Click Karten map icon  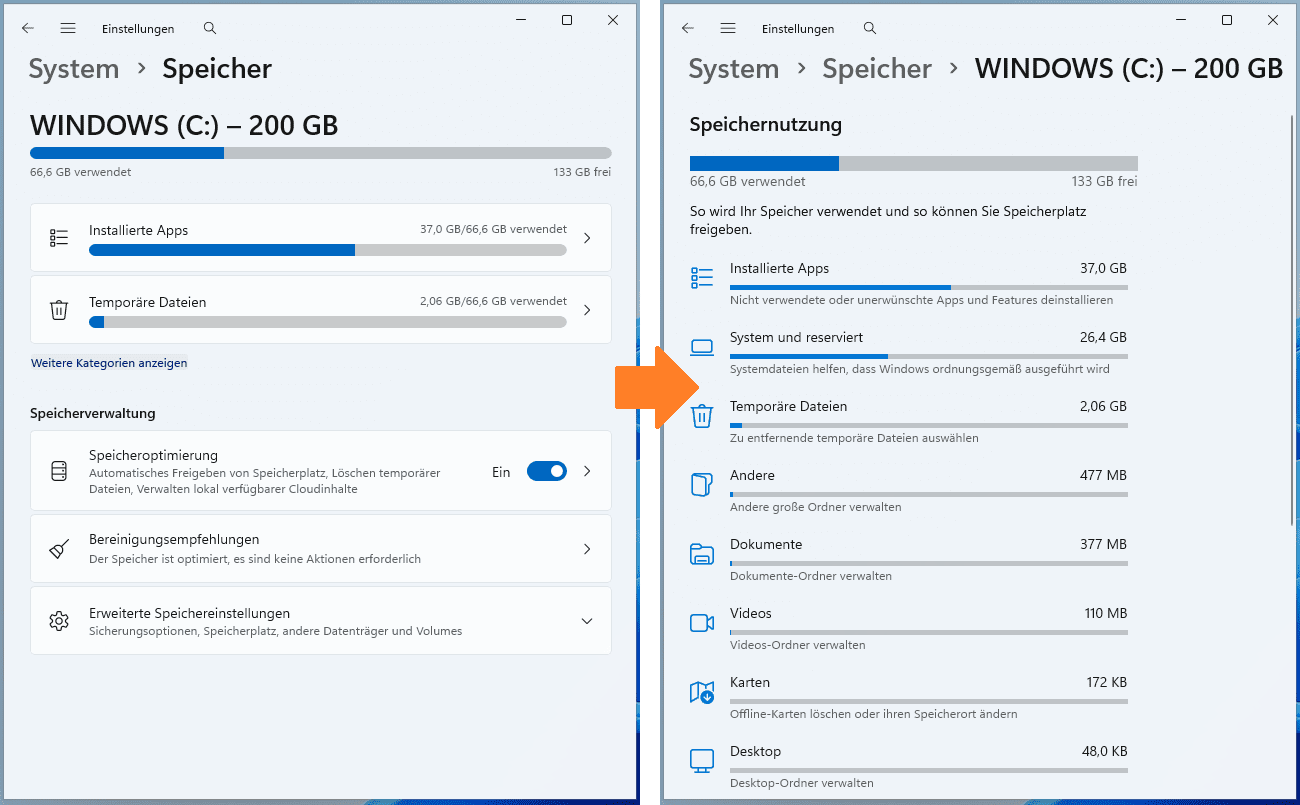[702, 692]
